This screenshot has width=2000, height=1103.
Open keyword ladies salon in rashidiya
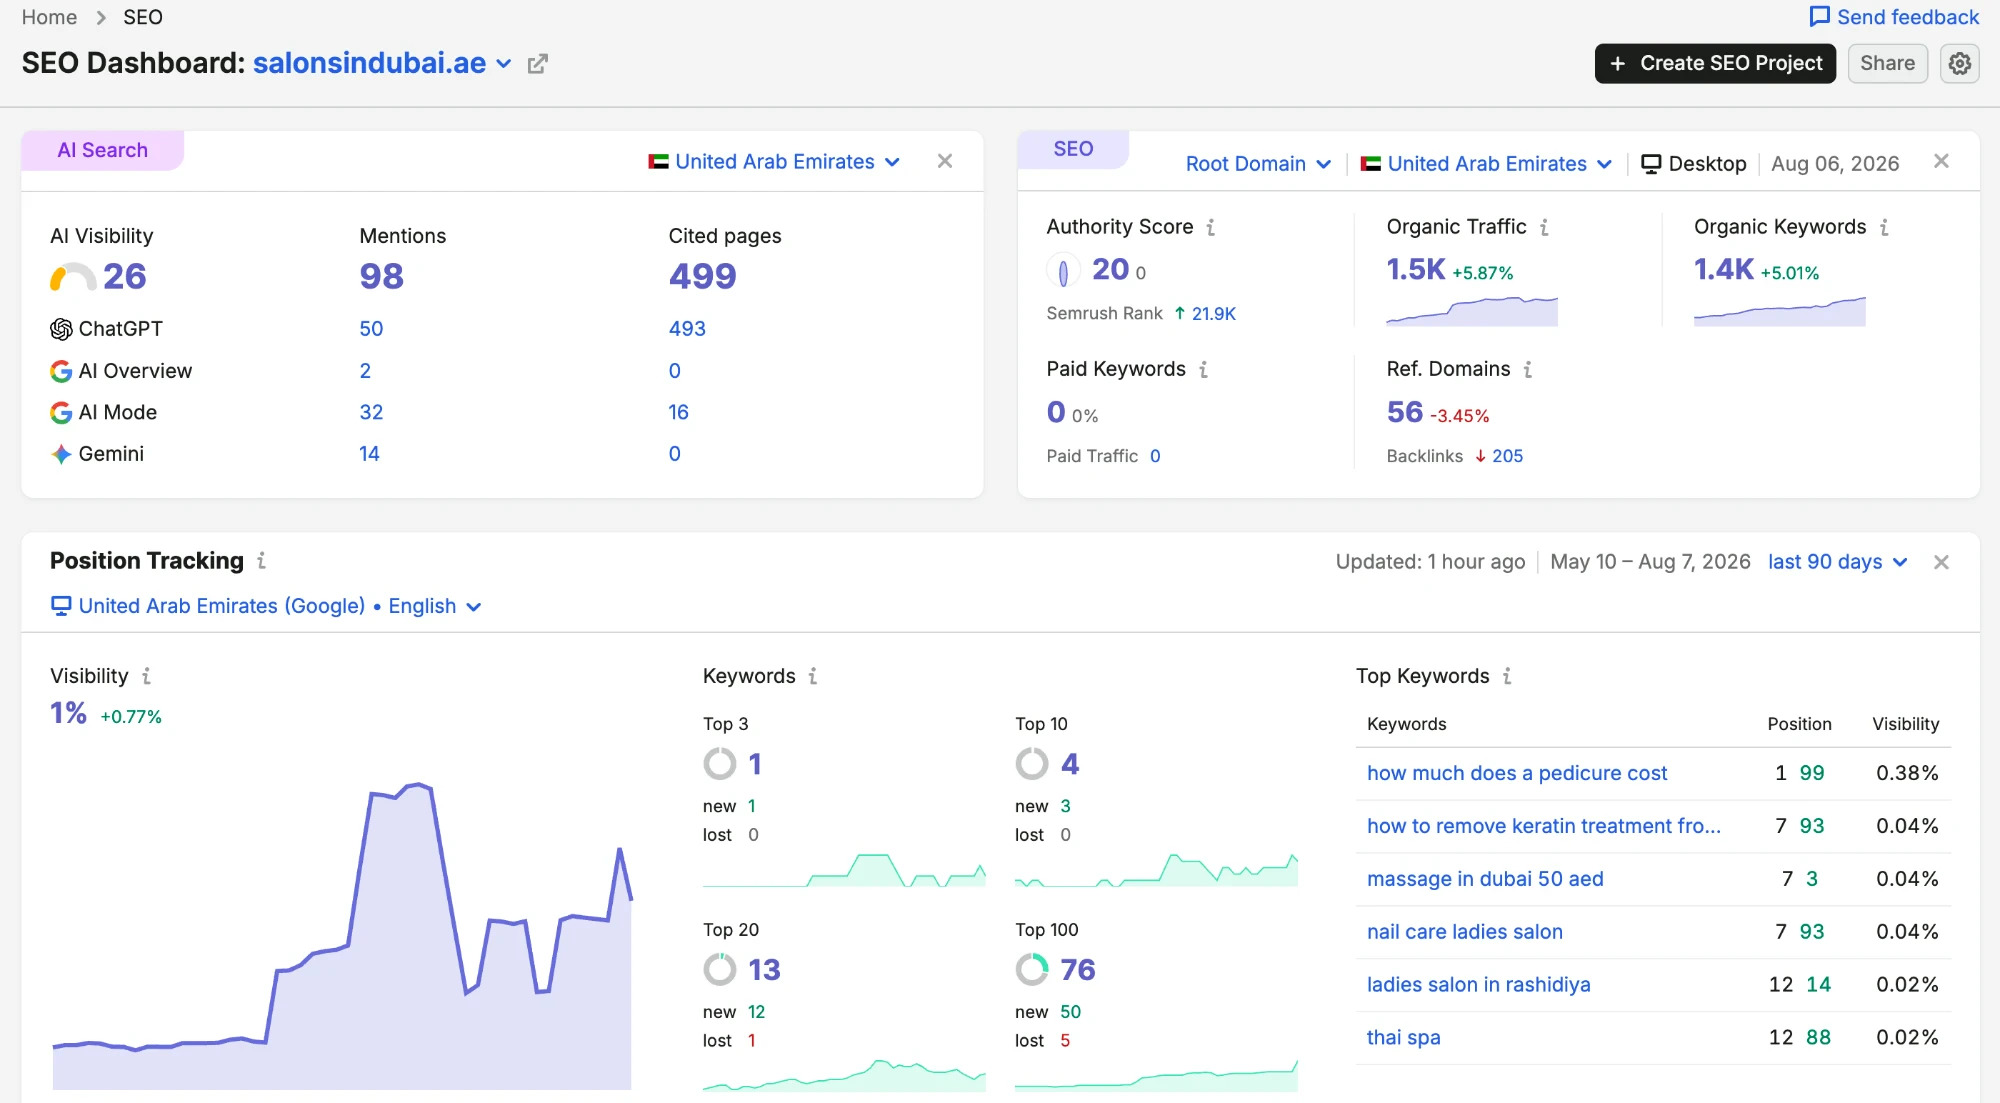[1478, 985]
